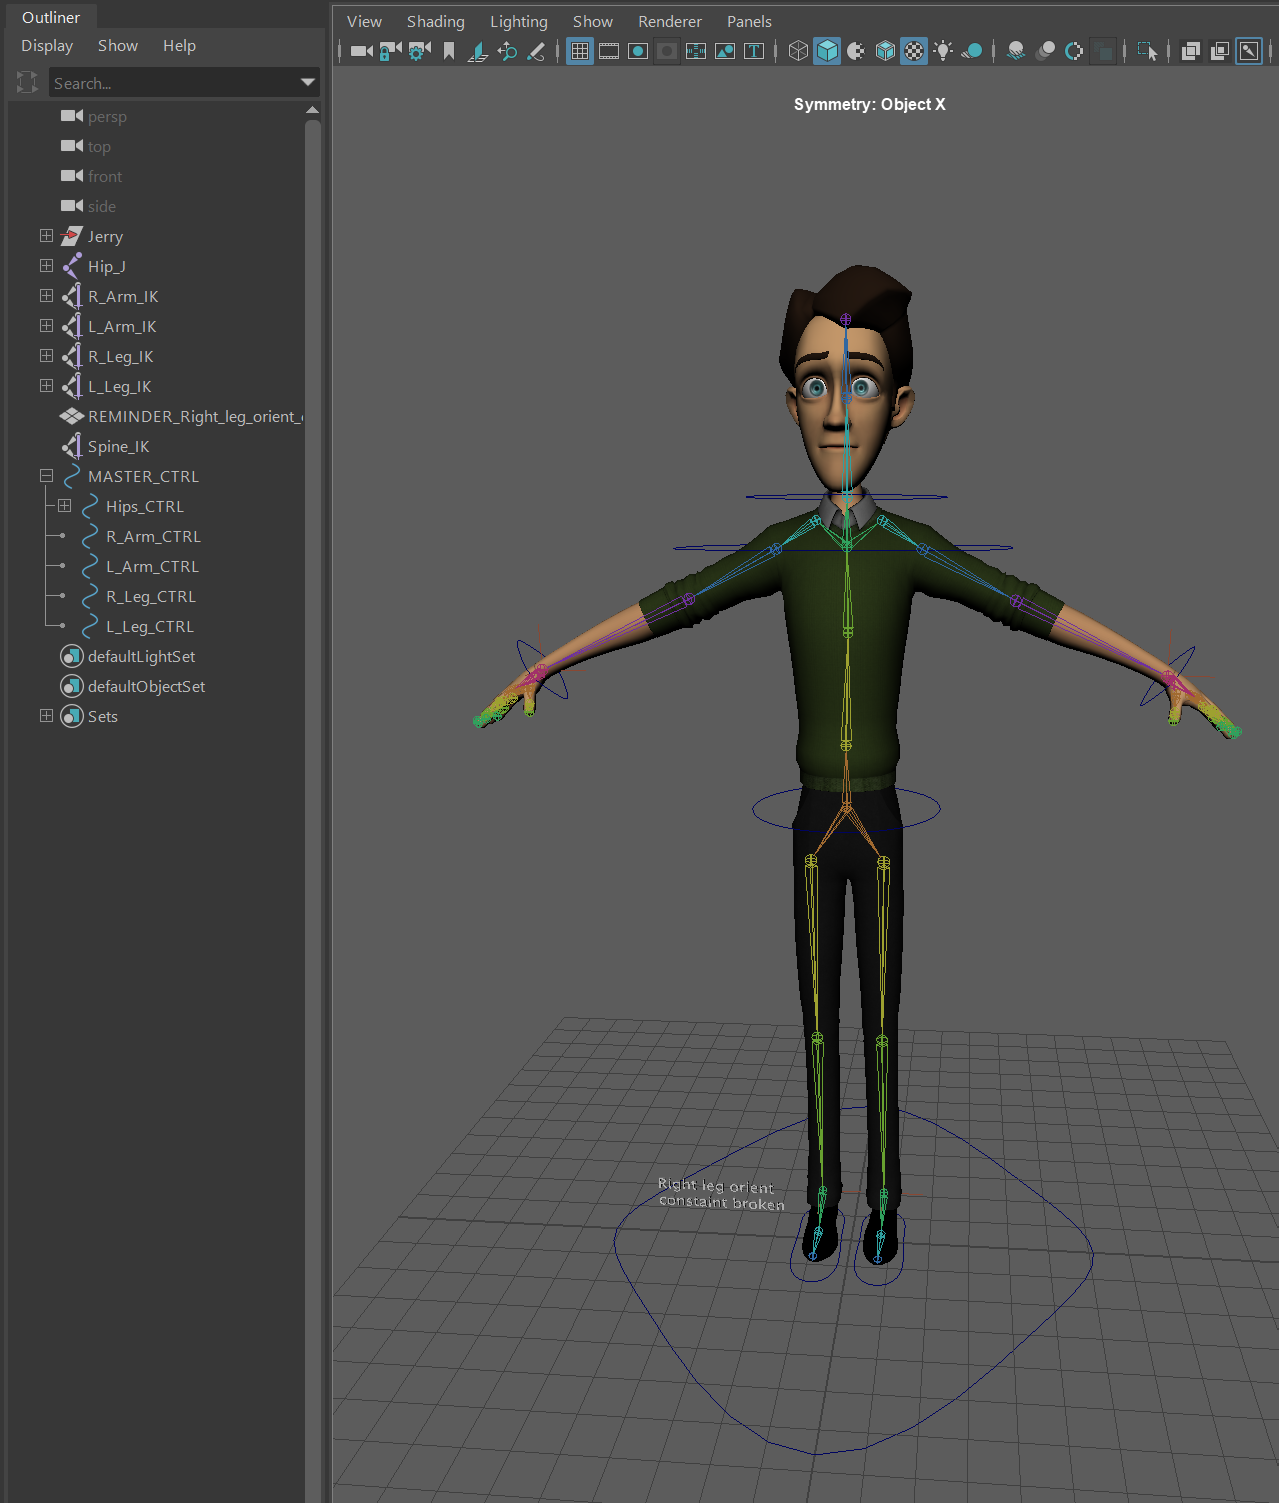Screen dimensions: 1279x1503
Task: Click the camera Bookmarks icon
Action: pyautogui.click(x=449, y=51)
